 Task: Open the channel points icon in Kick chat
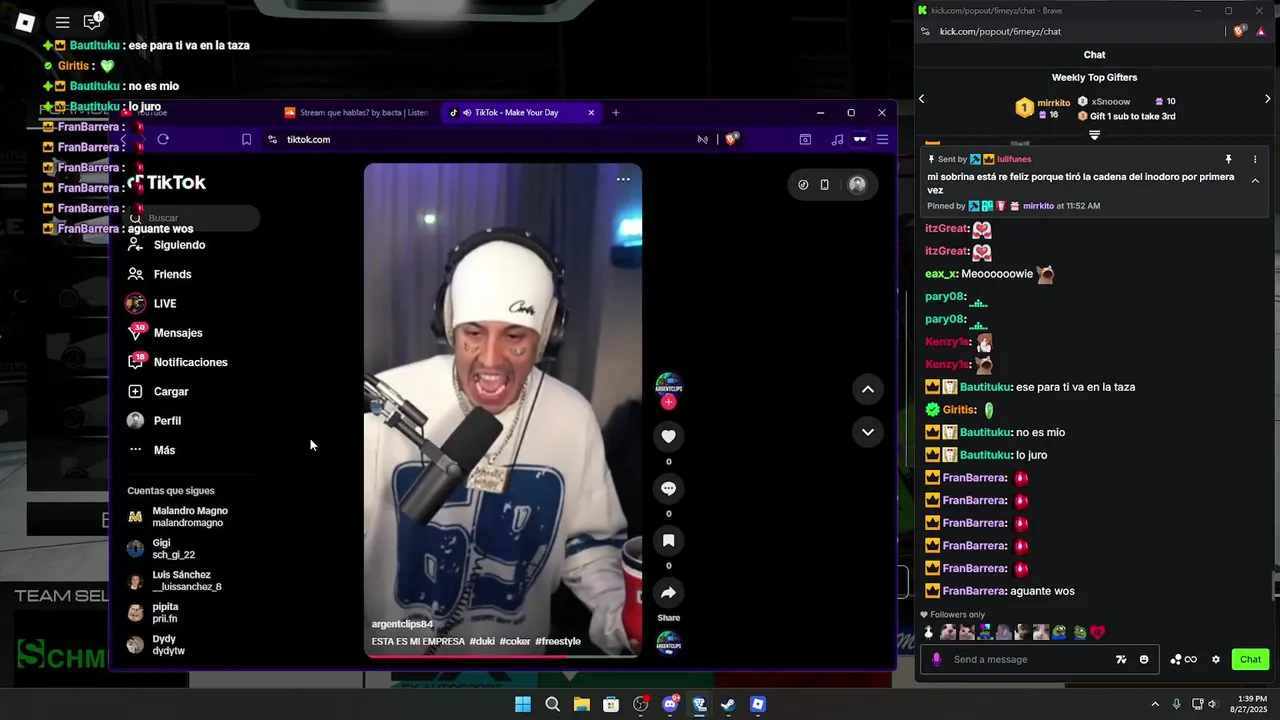pyautogui.click(x=1183, y=659)
